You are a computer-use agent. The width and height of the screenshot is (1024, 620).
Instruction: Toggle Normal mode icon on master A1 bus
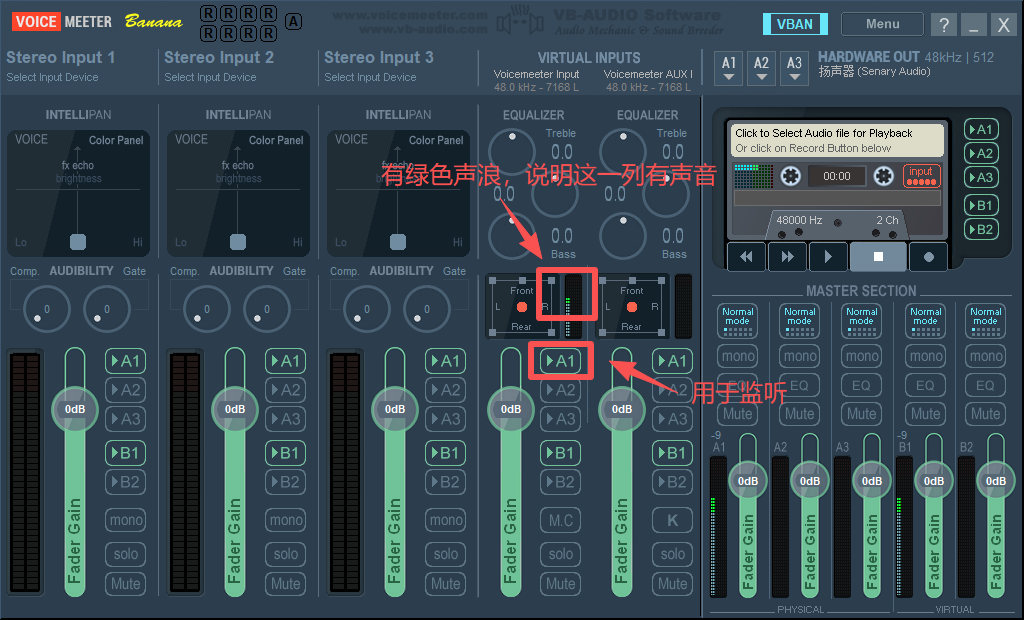coord(737,319)
